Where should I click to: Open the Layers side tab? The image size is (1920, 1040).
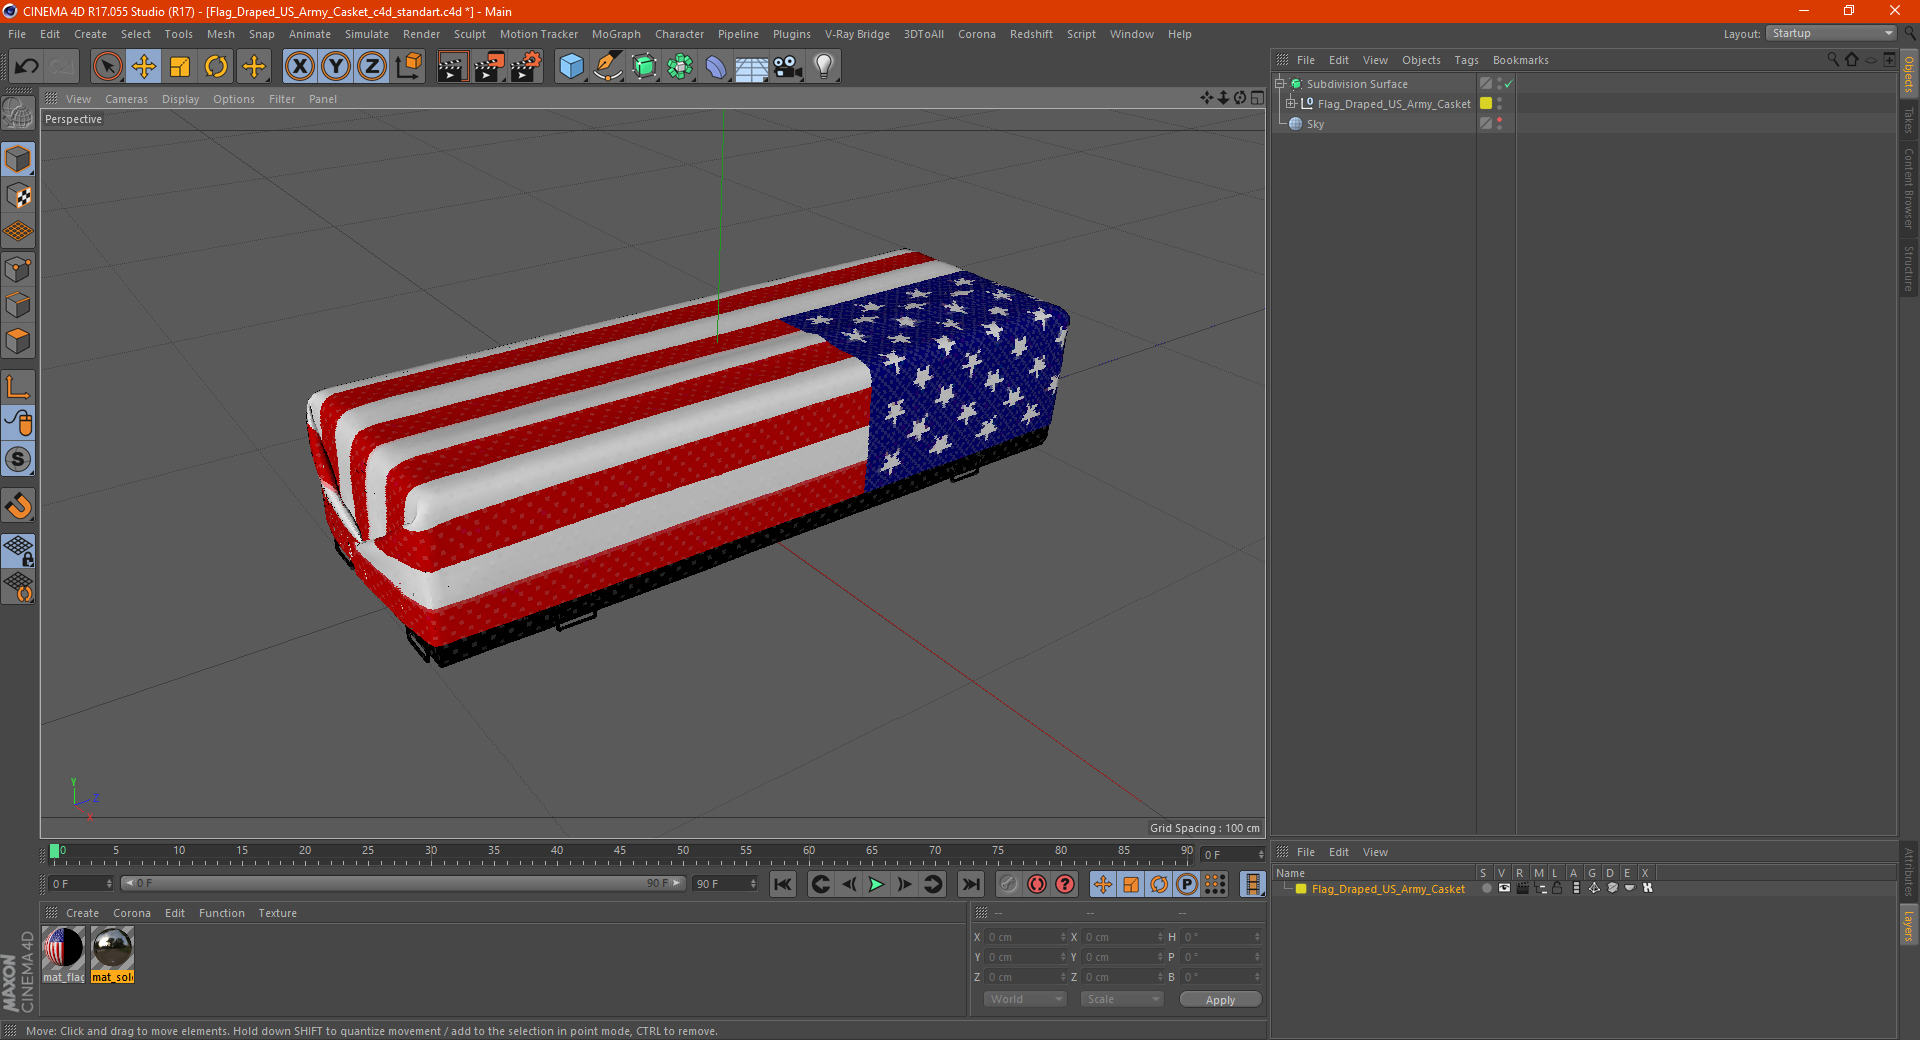(1909, 925)
